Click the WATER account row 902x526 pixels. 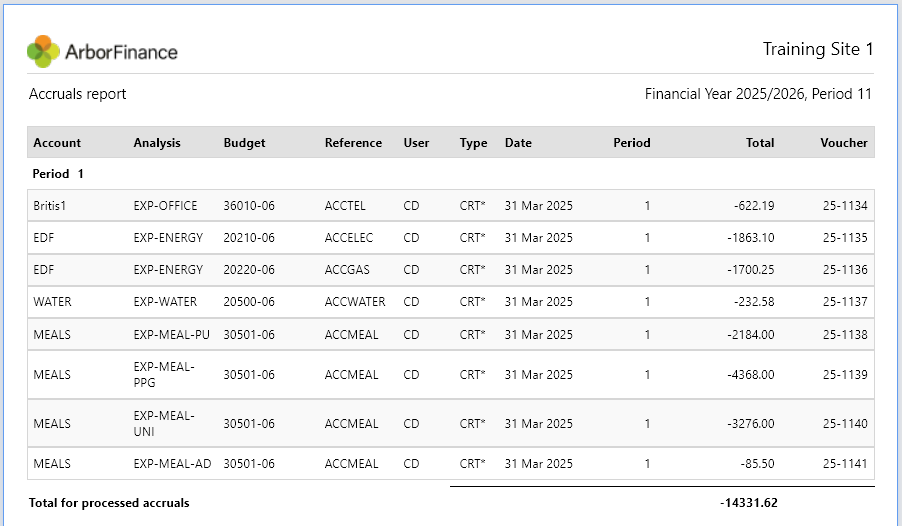pyautogui.click(x=450, y=302)
